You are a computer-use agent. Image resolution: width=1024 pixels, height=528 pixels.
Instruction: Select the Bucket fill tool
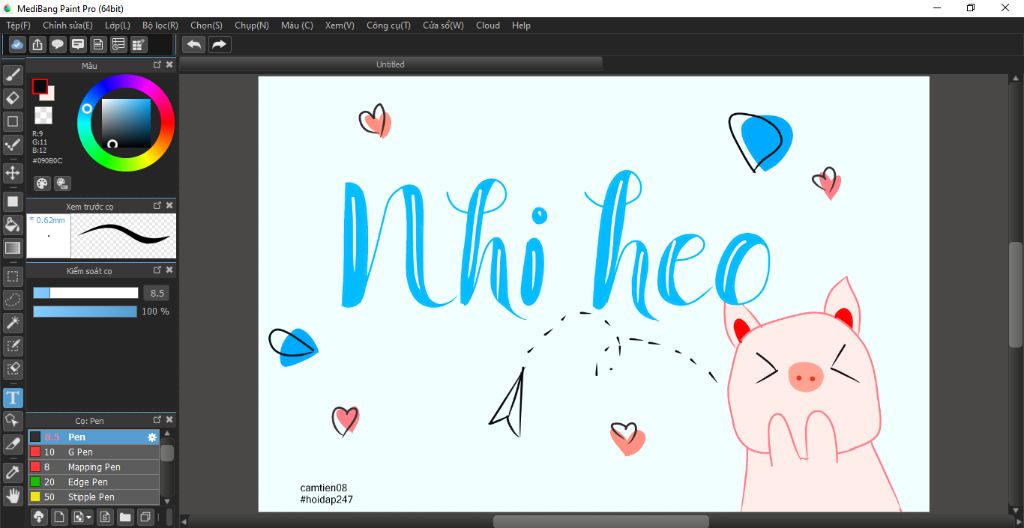pos(12,225)
